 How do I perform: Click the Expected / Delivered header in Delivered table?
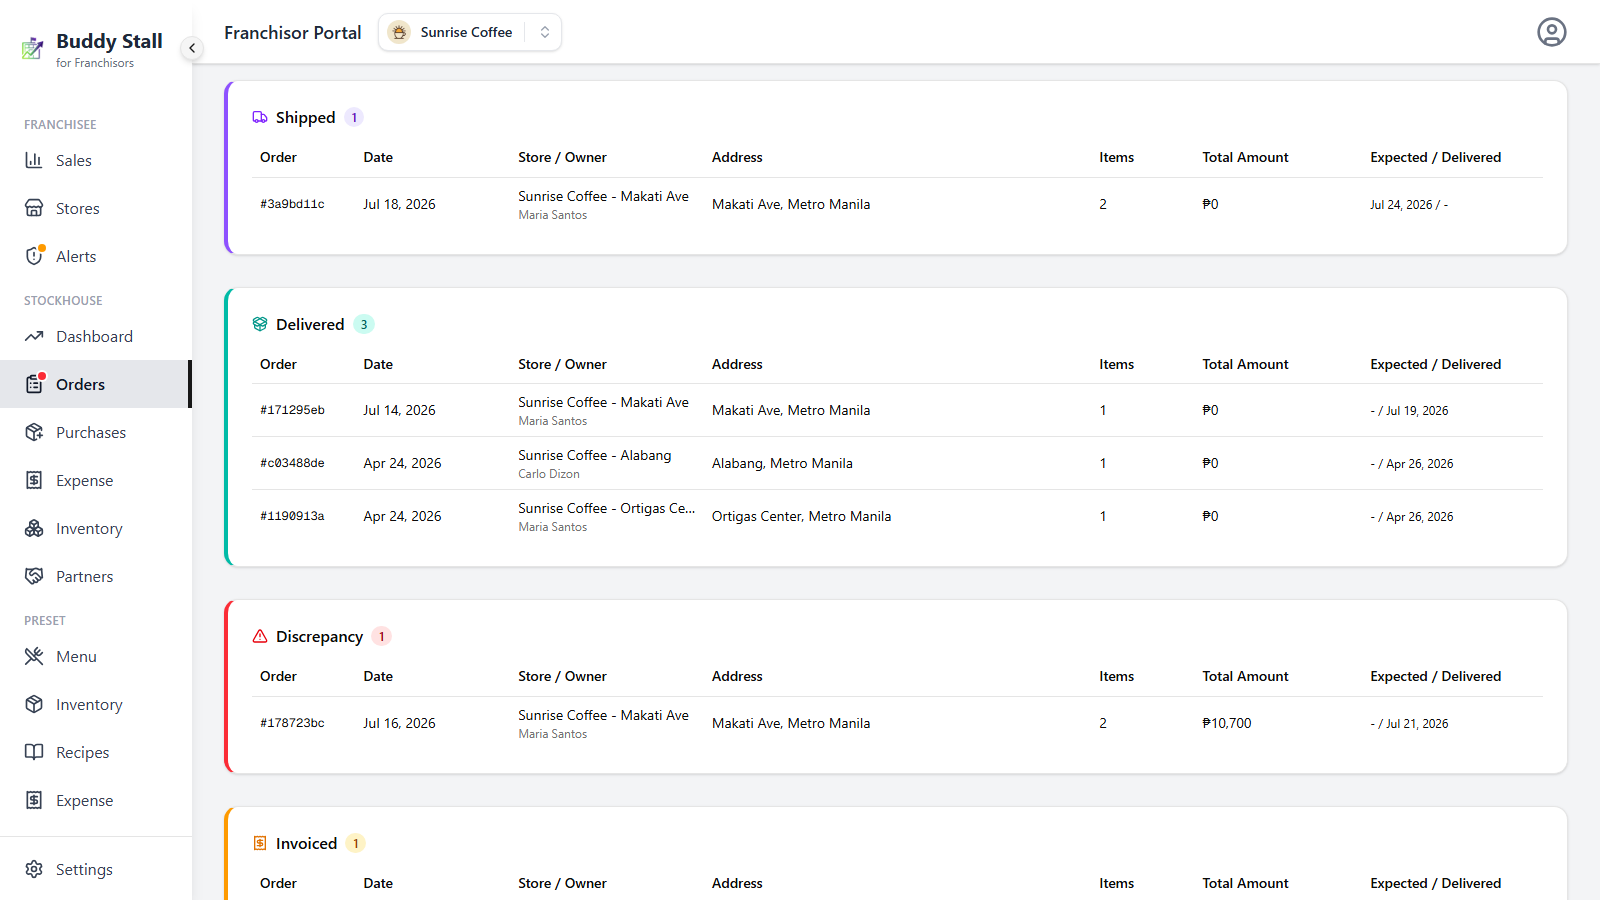pos(1436,364)
